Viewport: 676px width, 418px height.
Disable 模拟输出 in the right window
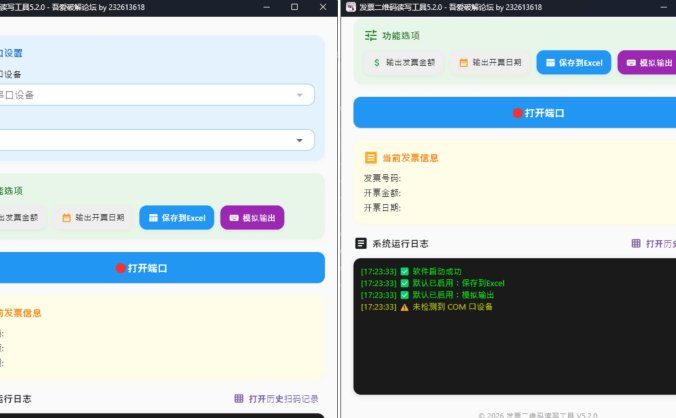pyautogui.click(x=647, y=62)
